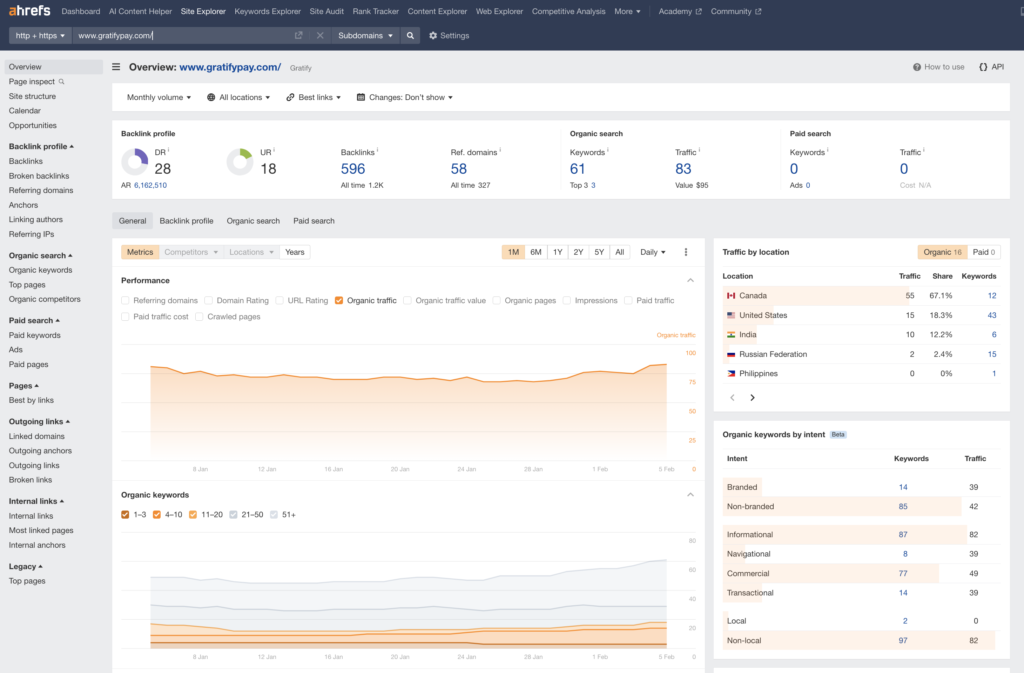Open Settings gear in search bar

click(449, 35)
